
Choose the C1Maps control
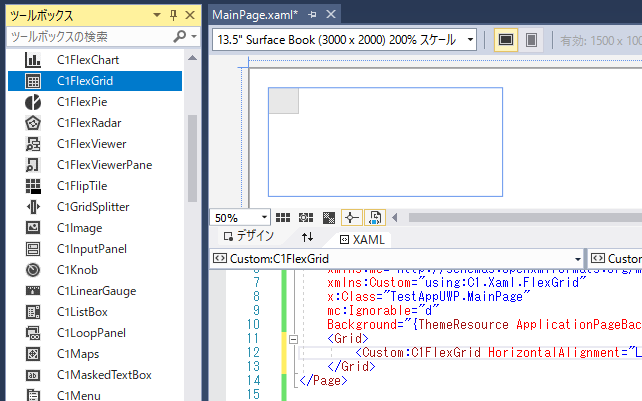click(x=79, y=354)
